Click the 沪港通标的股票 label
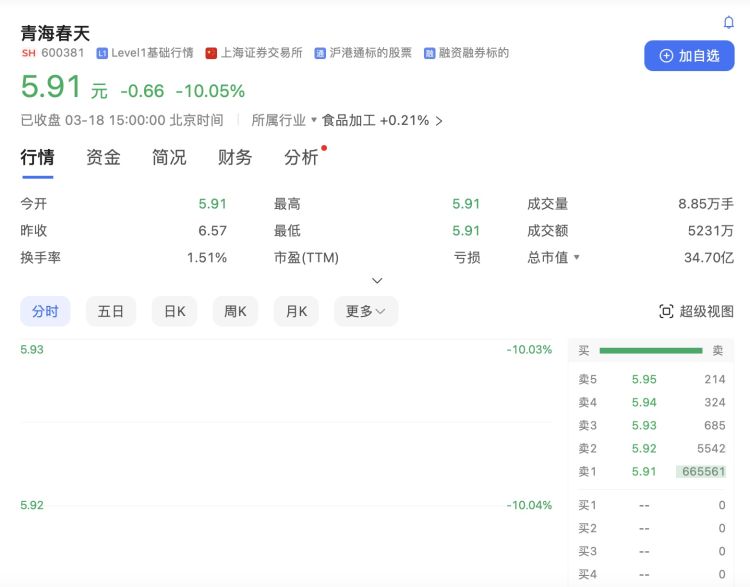 click(x=370, y=53)
